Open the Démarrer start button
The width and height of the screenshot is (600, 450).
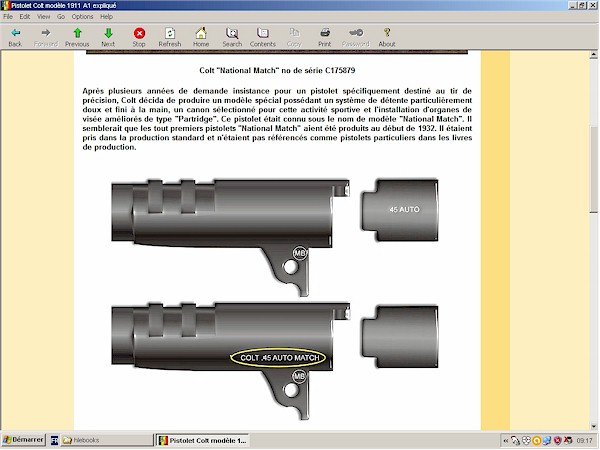tap(23, 440)
